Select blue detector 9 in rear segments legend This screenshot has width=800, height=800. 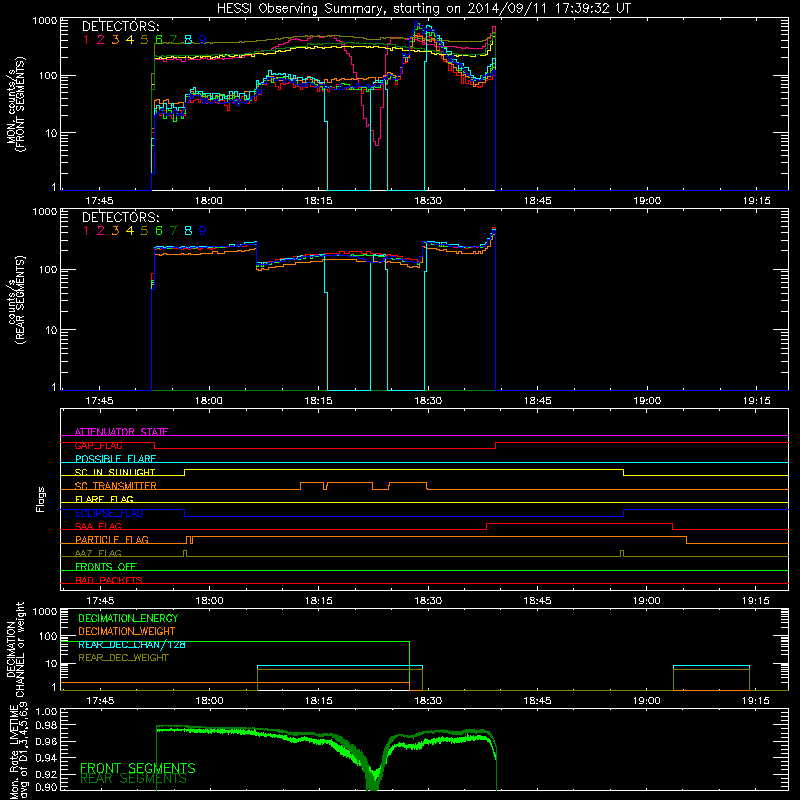point(203,231)
